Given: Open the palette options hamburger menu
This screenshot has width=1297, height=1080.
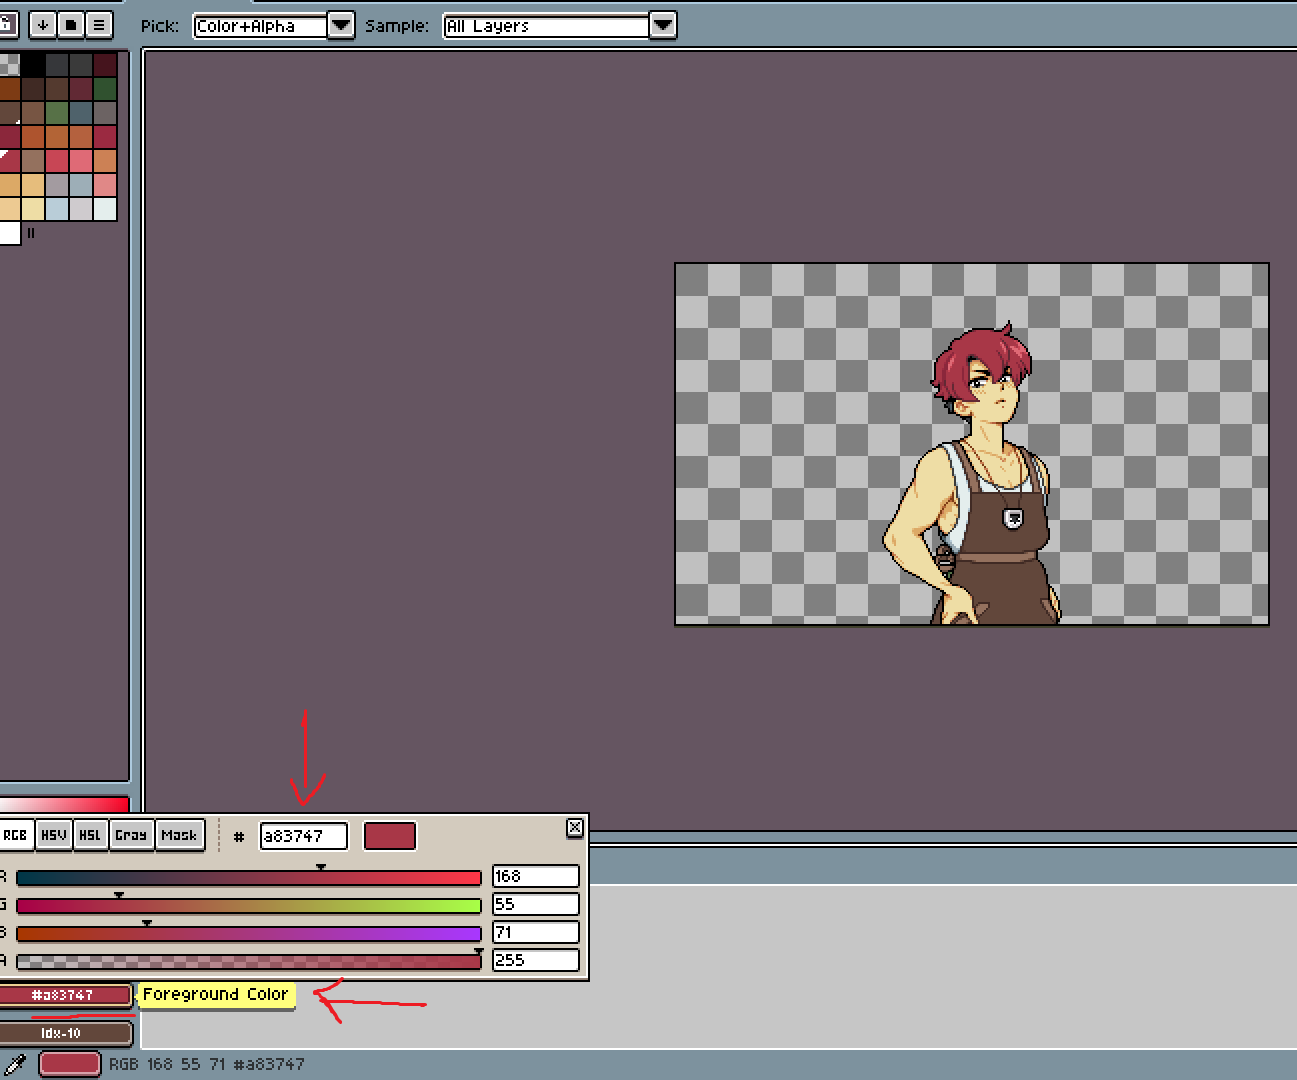Looking at the screenshot, I should (x=99, y=25).
